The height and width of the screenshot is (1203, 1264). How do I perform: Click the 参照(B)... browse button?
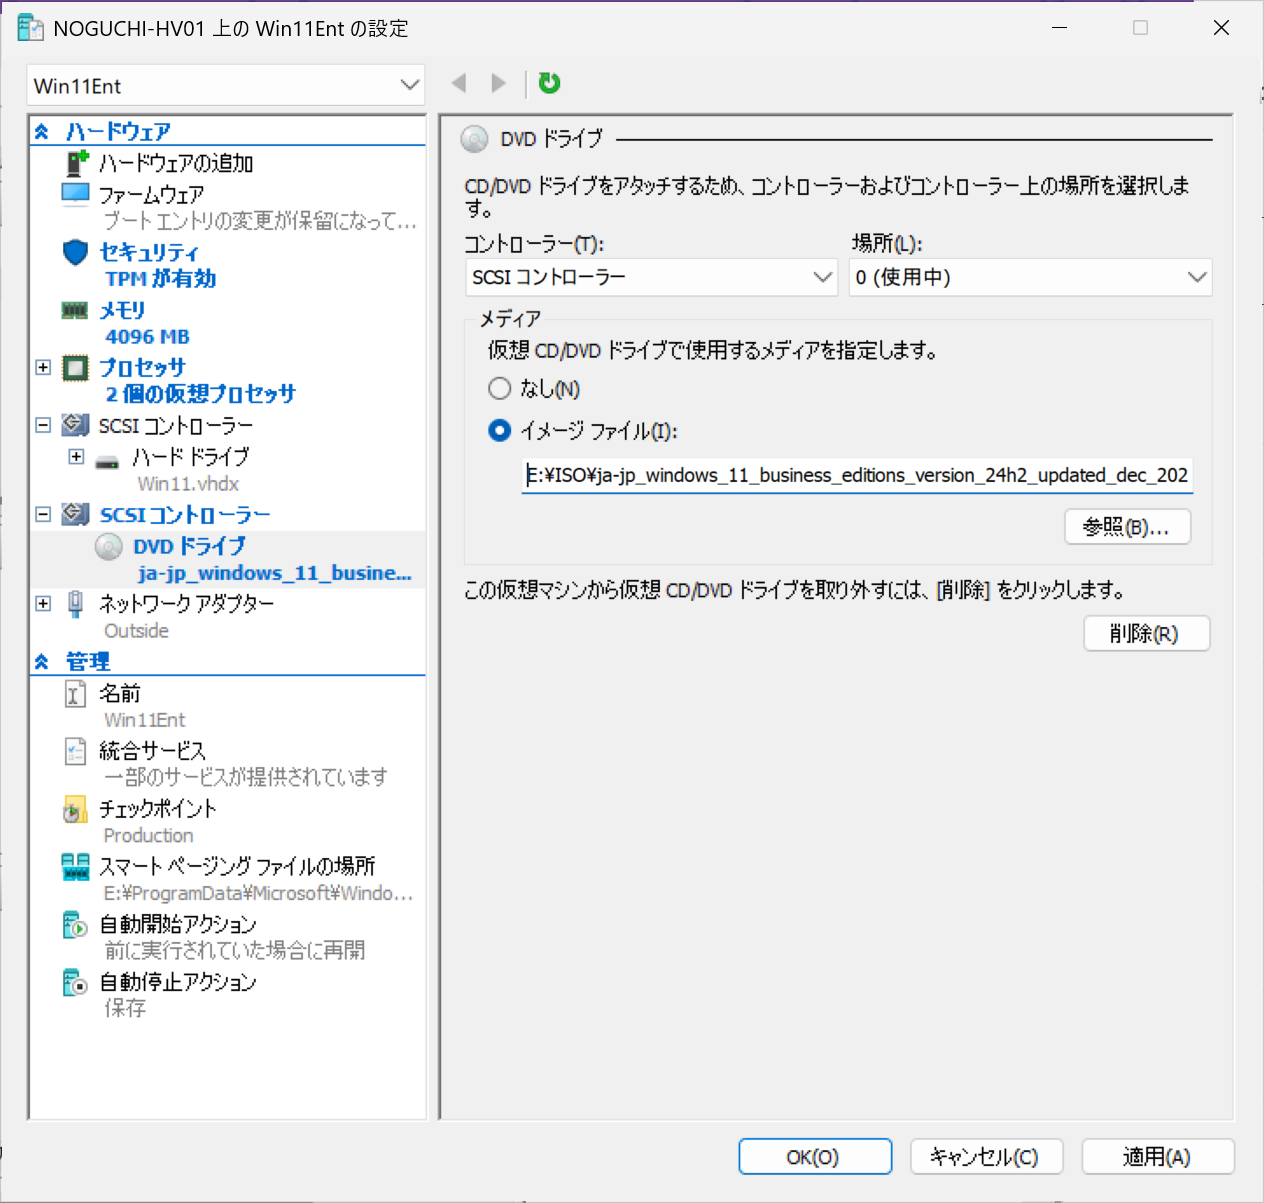pyautogui.click(x=1127, y=527)
